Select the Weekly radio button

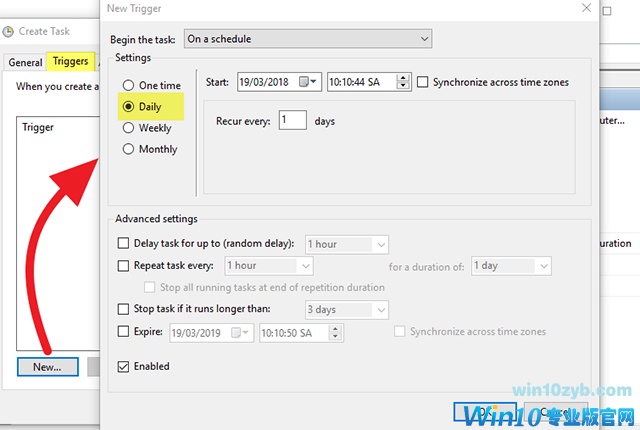tap(128, 128)
